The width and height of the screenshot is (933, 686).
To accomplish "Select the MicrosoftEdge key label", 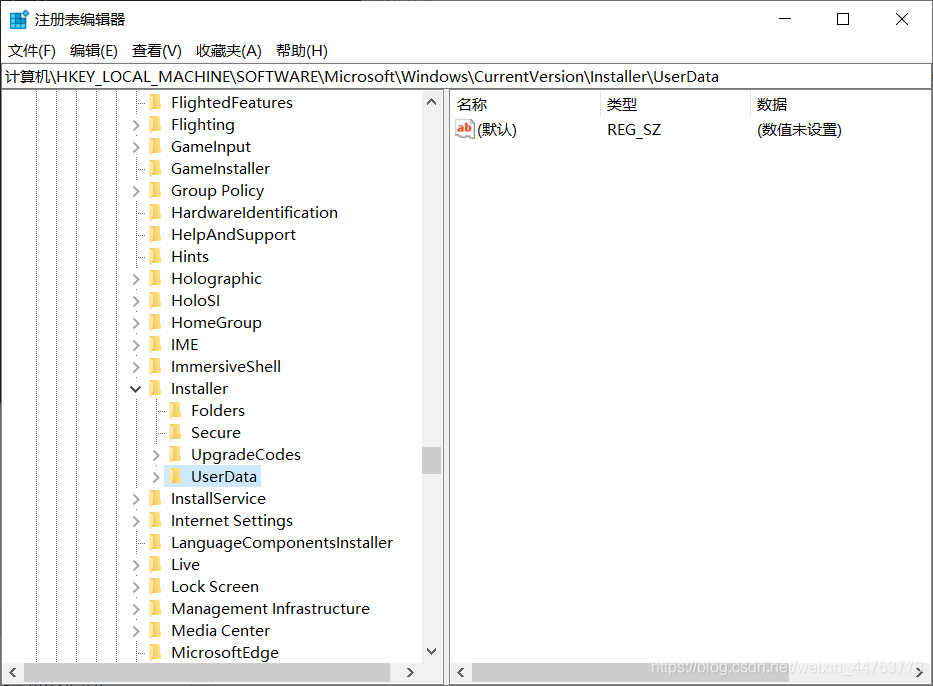I will [x=225, y=653].
